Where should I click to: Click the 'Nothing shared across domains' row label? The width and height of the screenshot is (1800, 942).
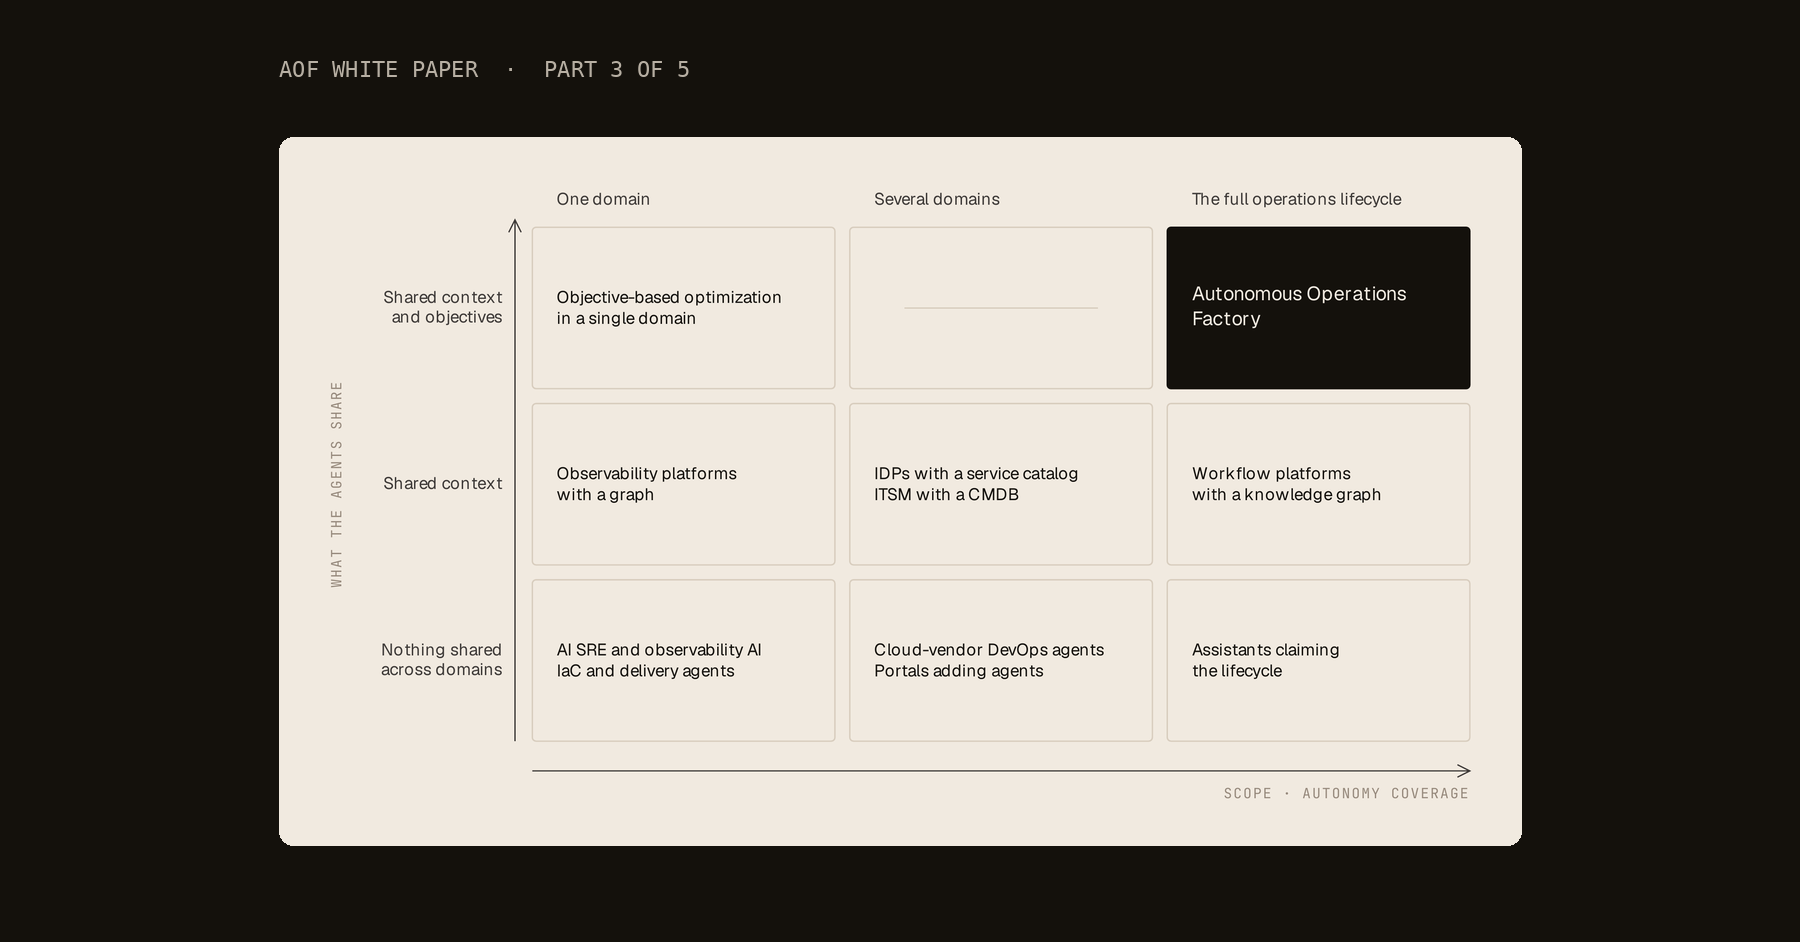(441, 660)
